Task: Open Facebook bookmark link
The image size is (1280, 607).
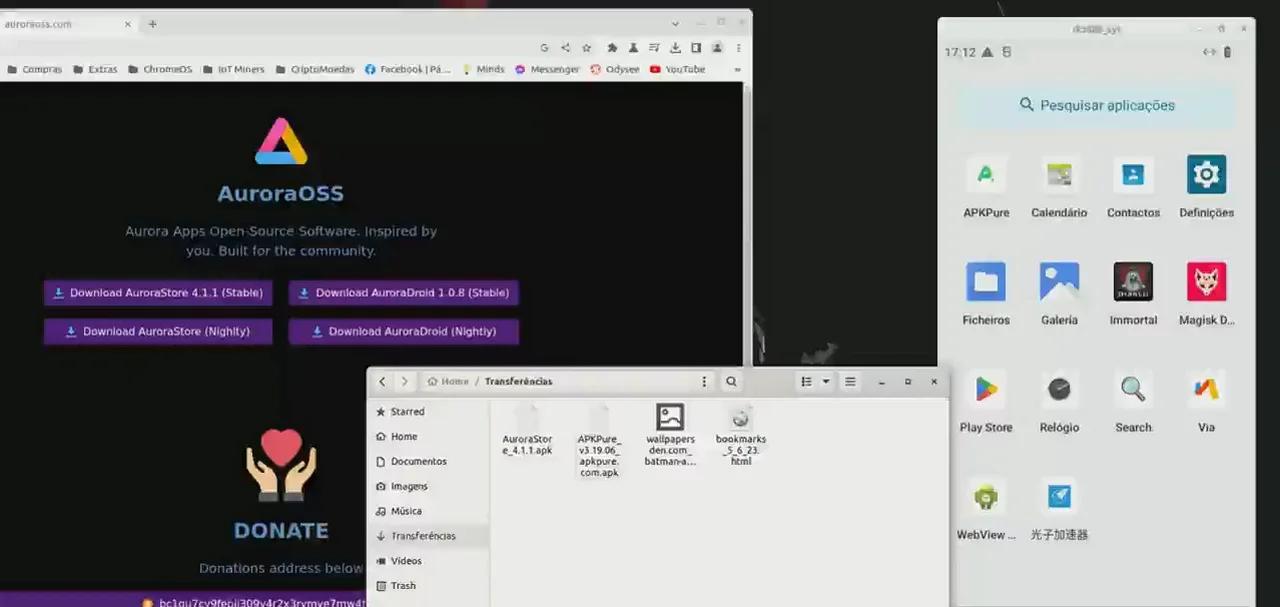Action: 408,70
